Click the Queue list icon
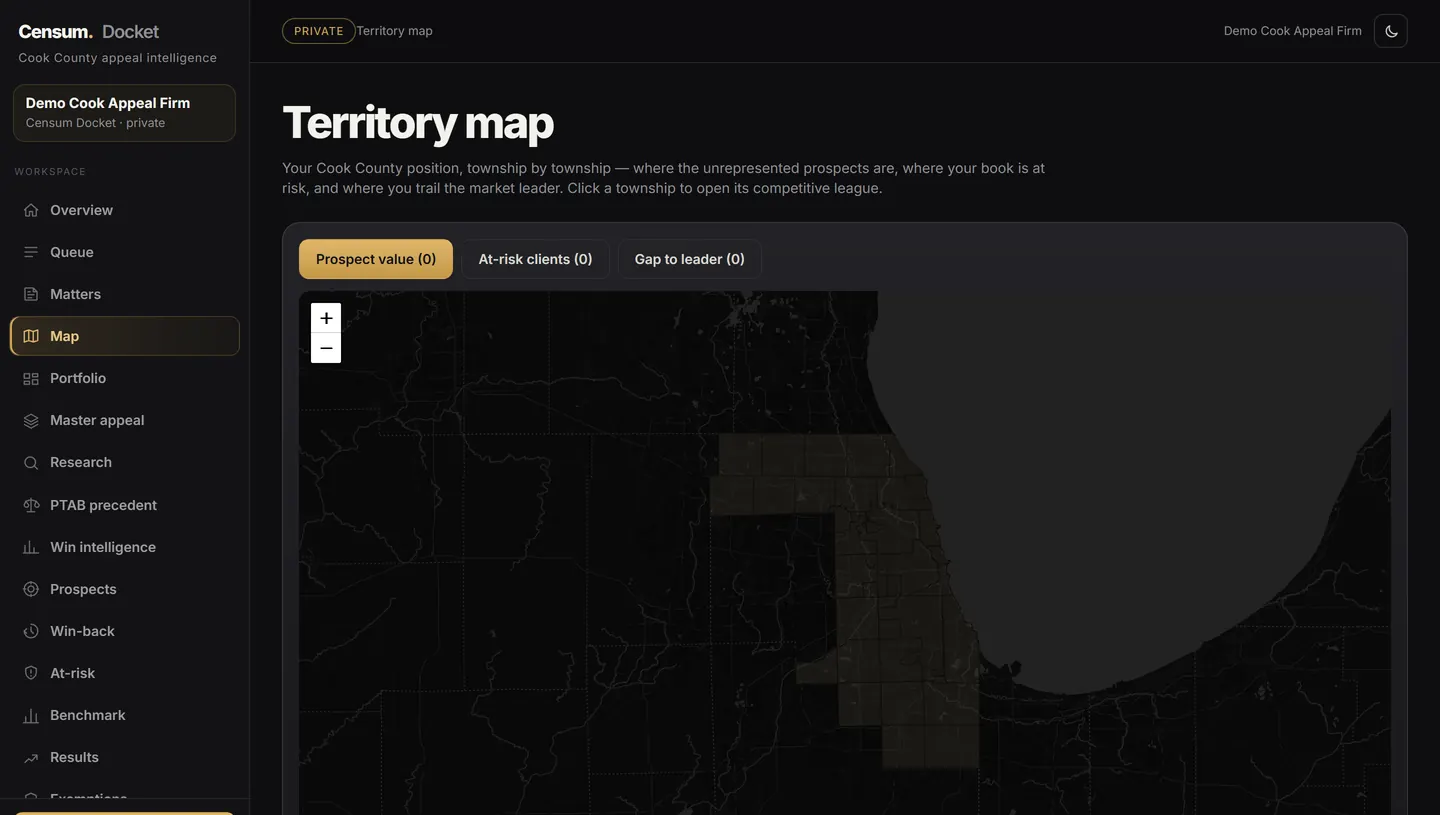The image size is (1440, 815). pyautogui.click(x=31, y=252)
